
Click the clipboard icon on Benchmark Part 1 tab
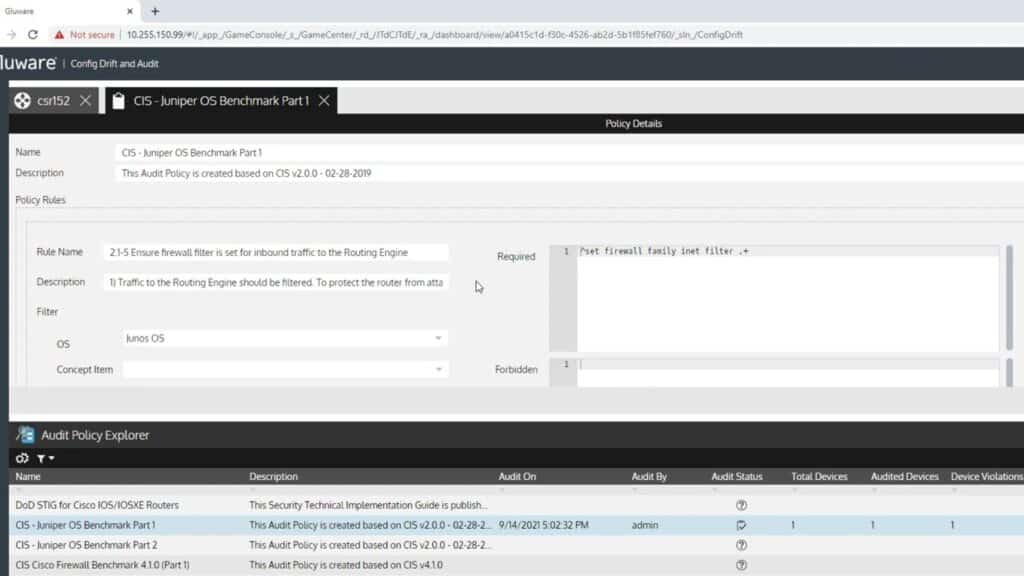click(117, 100)
